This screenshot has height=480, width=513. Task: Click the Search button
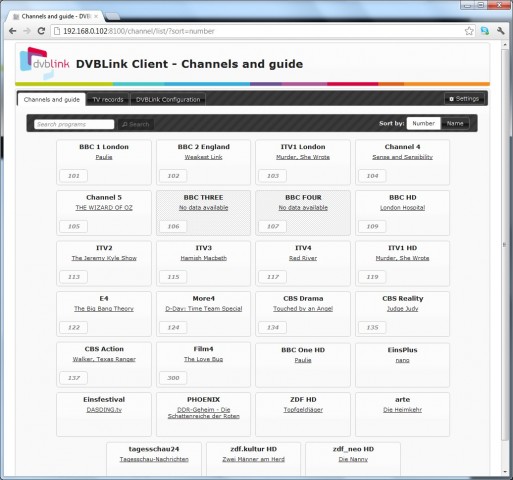136,124
